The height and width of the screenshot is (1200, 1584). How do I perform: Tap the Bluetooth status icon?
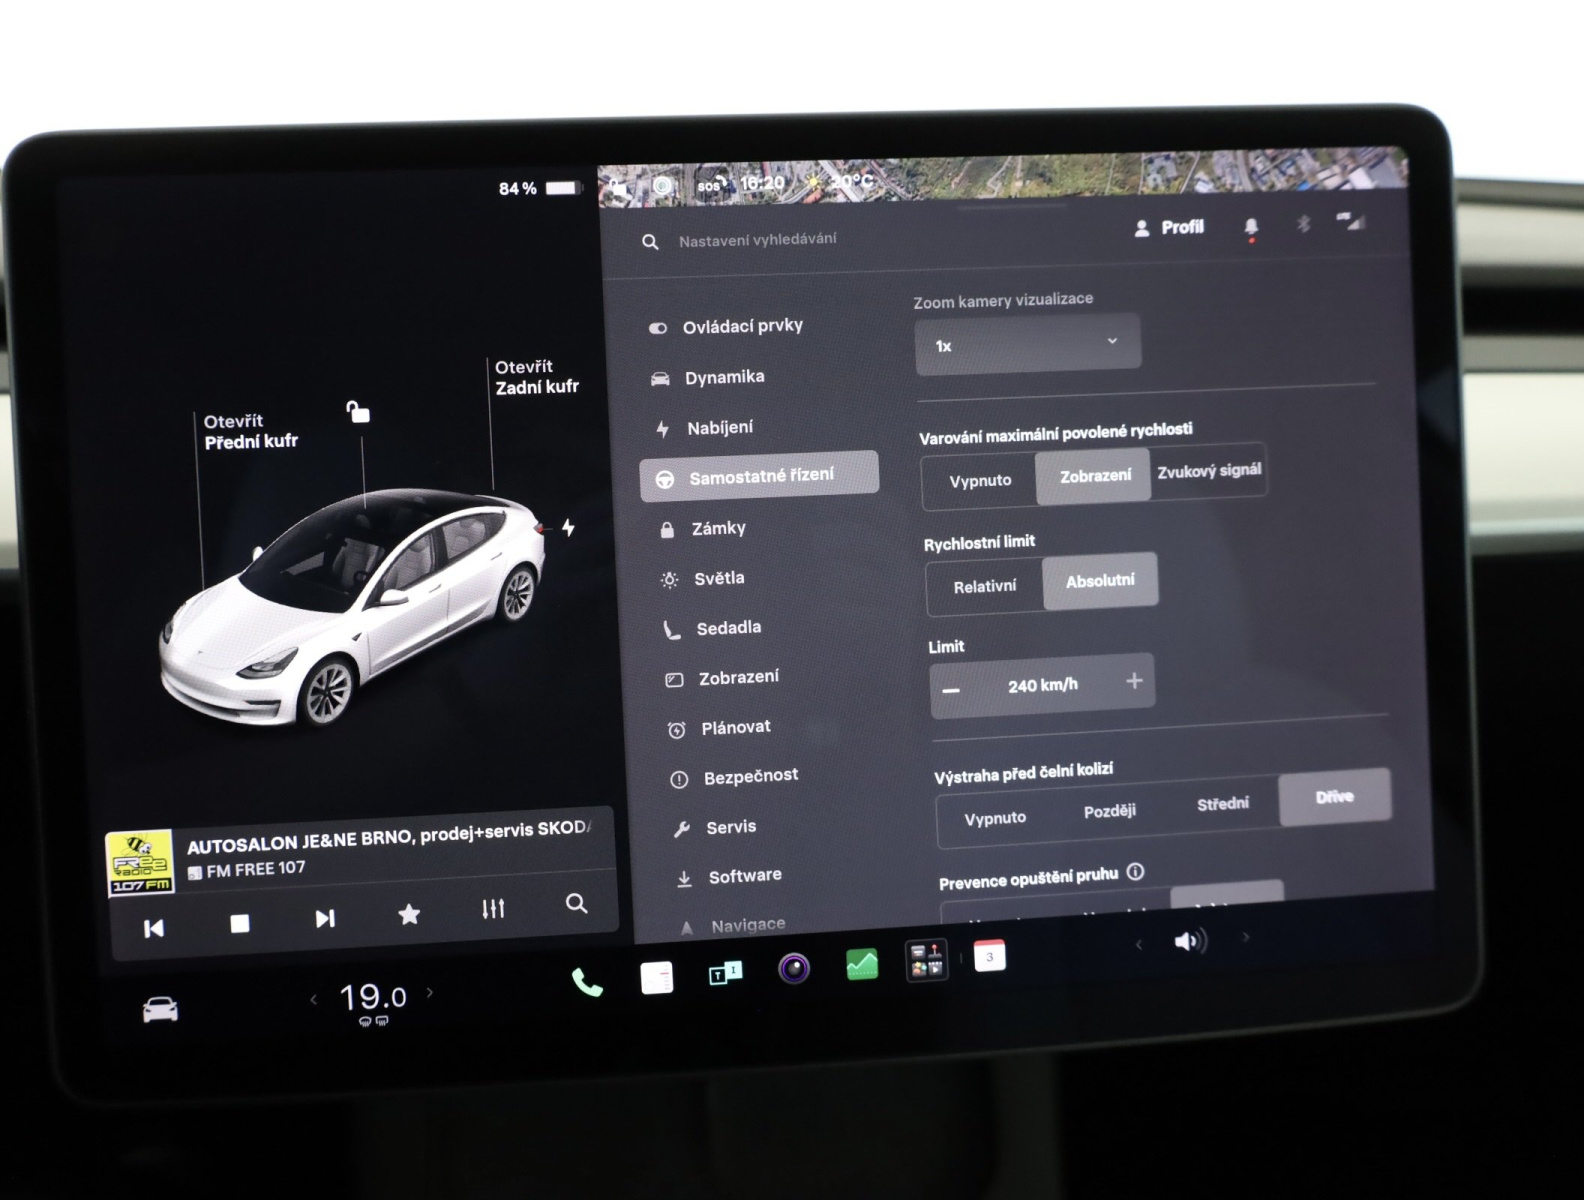[1303, 224]
